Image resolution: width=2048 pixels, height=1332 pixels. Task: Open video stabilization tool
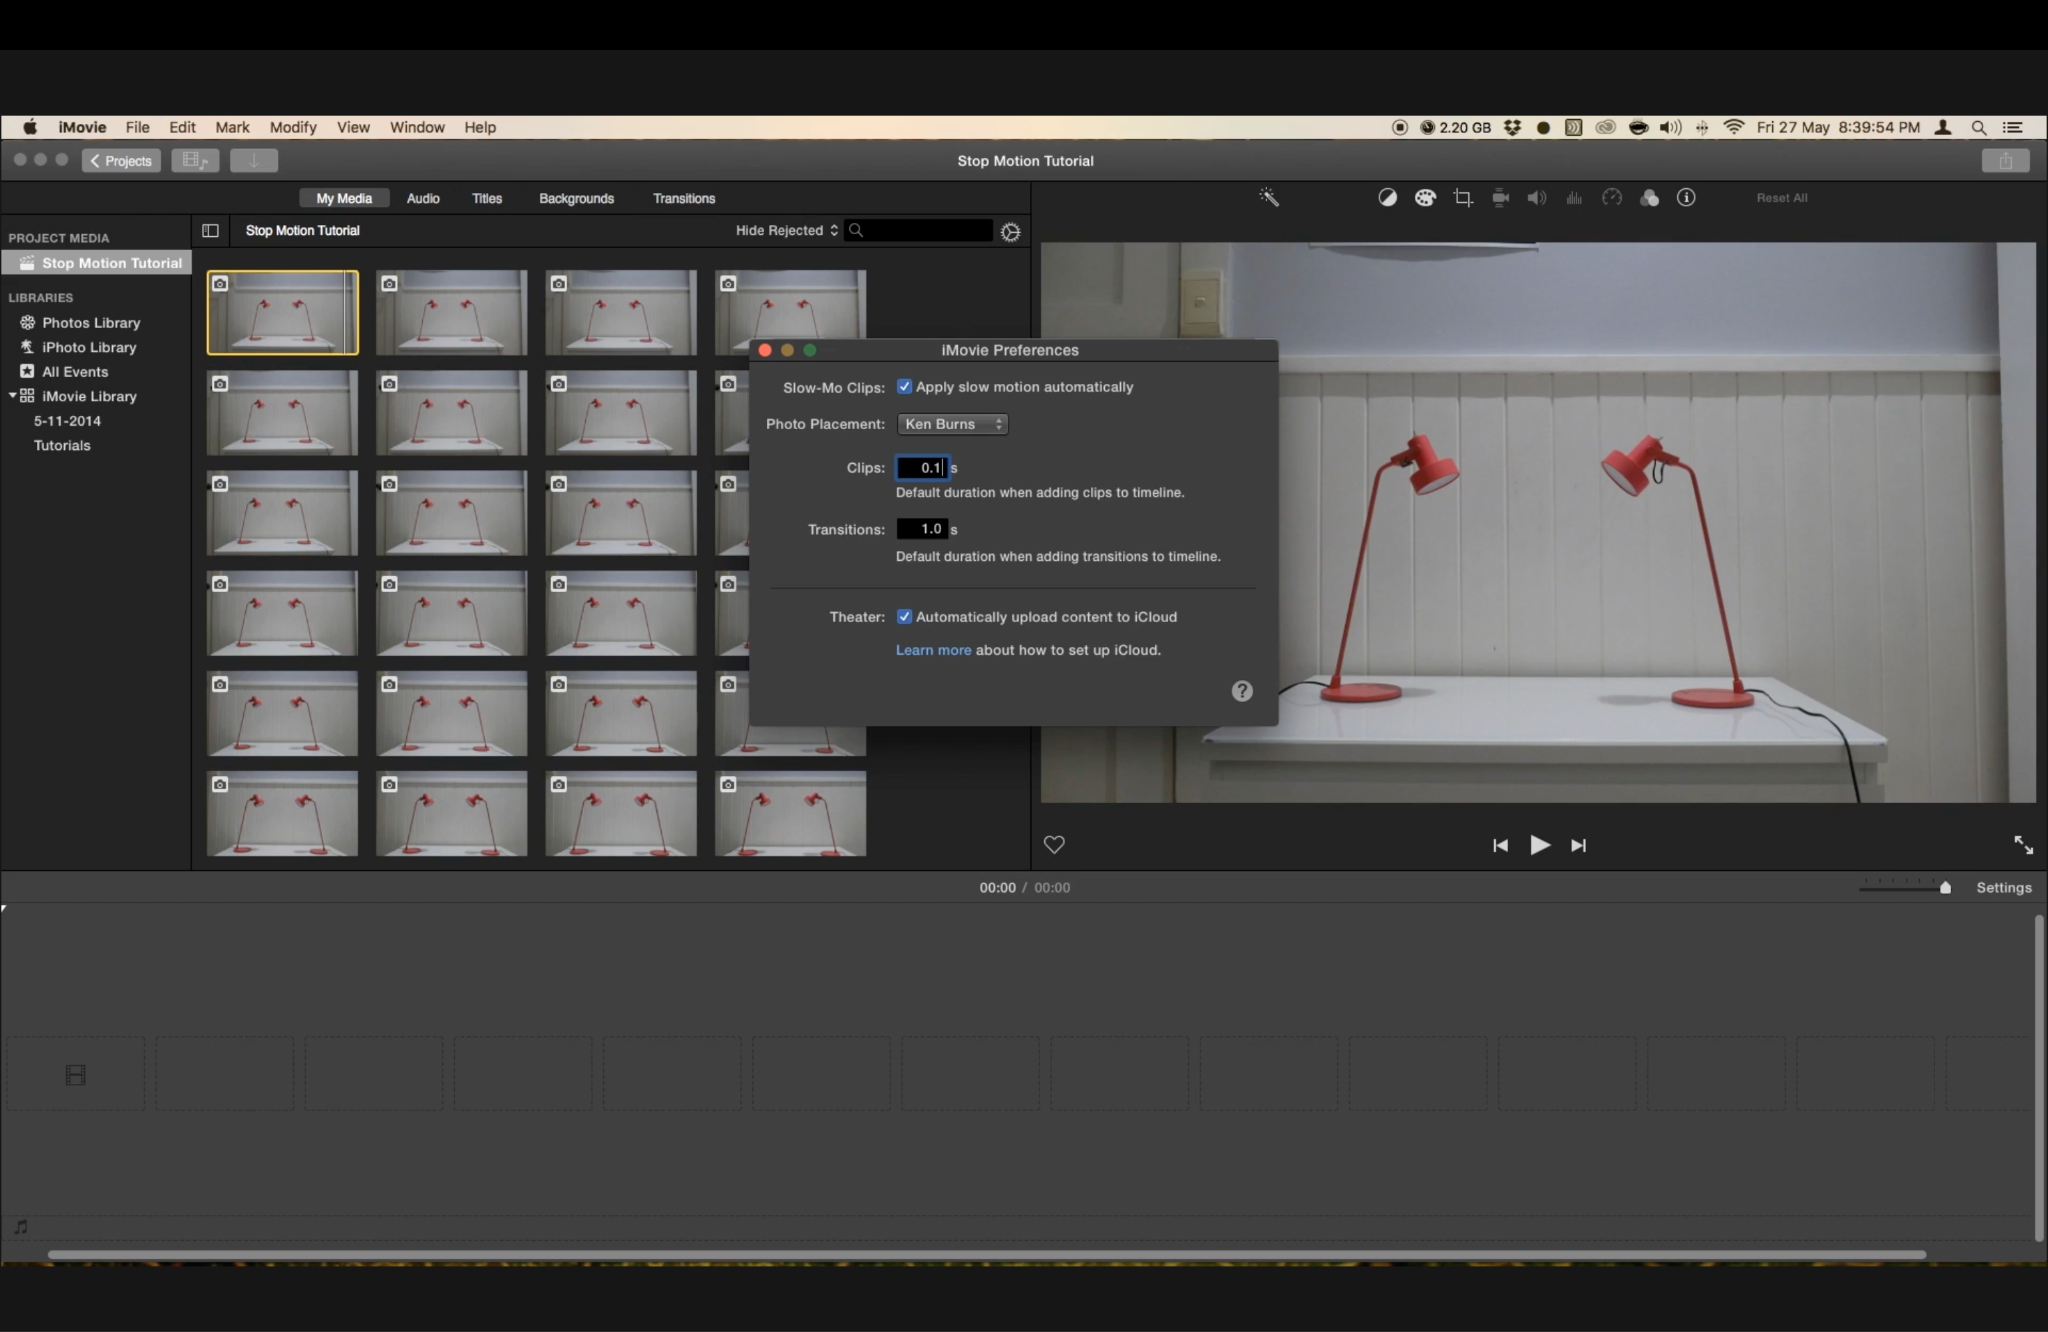[x=1500, y=197]
